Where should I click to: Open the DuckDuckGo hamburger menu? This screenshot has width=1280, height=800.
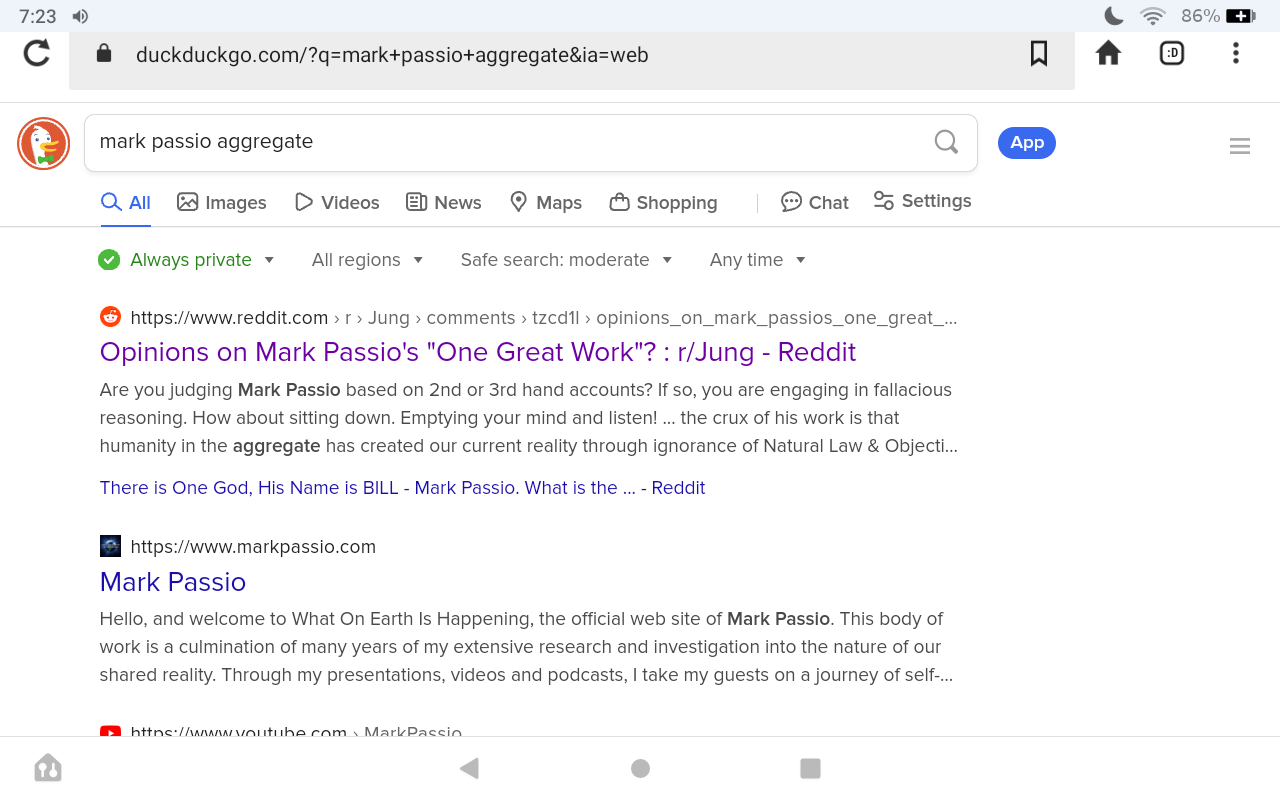pos(1240,146)
